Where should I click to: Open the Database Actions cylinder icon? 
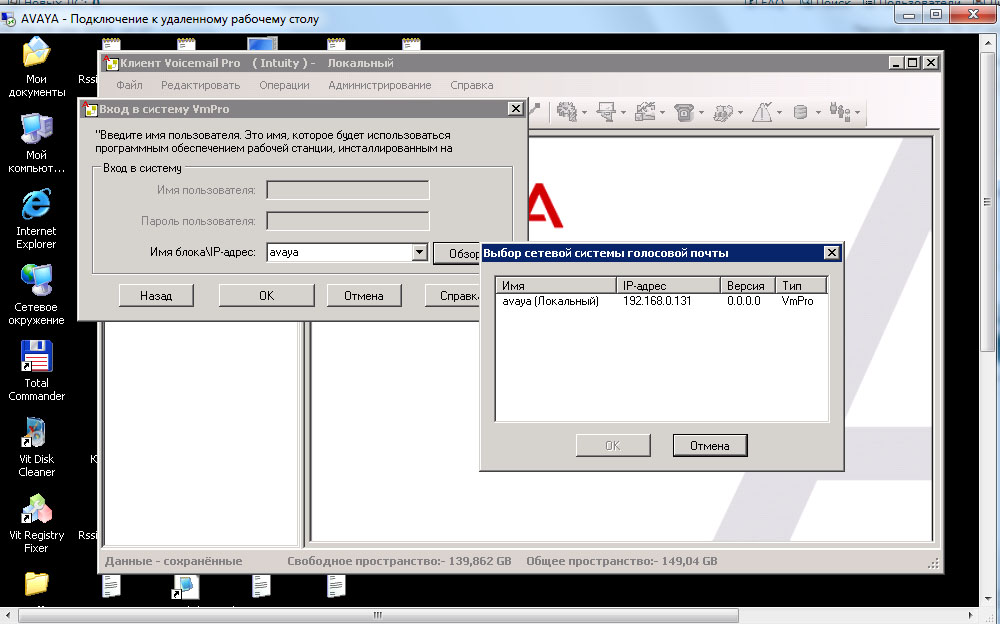tap(800, 112)
